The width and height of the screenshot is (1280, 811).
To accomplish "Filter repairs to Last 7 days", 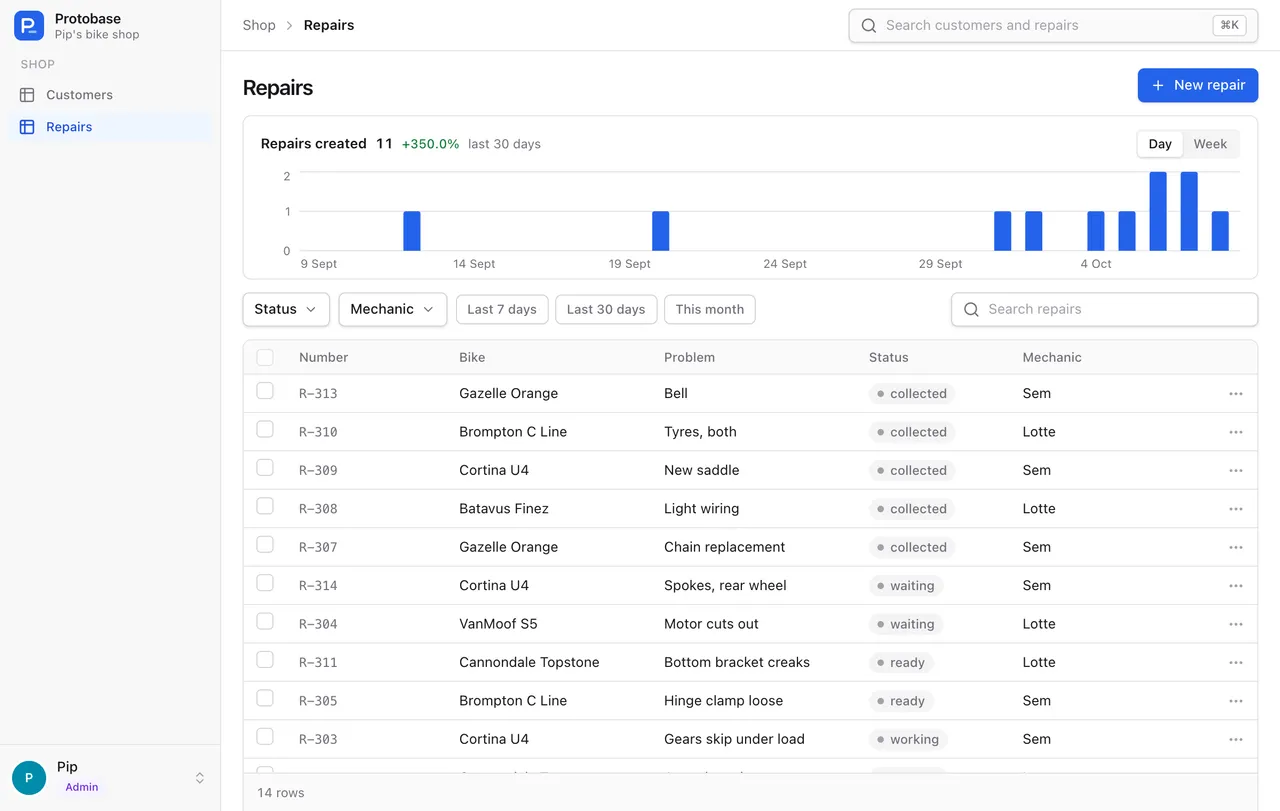I will tap(502, 309).
